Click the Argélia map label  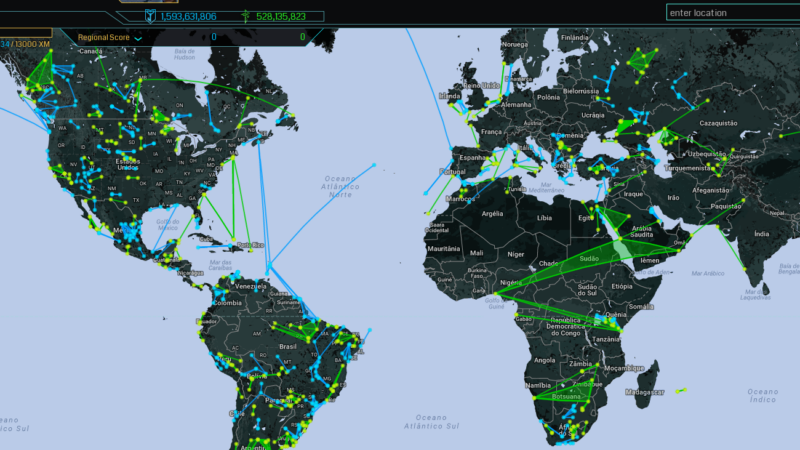492,213
